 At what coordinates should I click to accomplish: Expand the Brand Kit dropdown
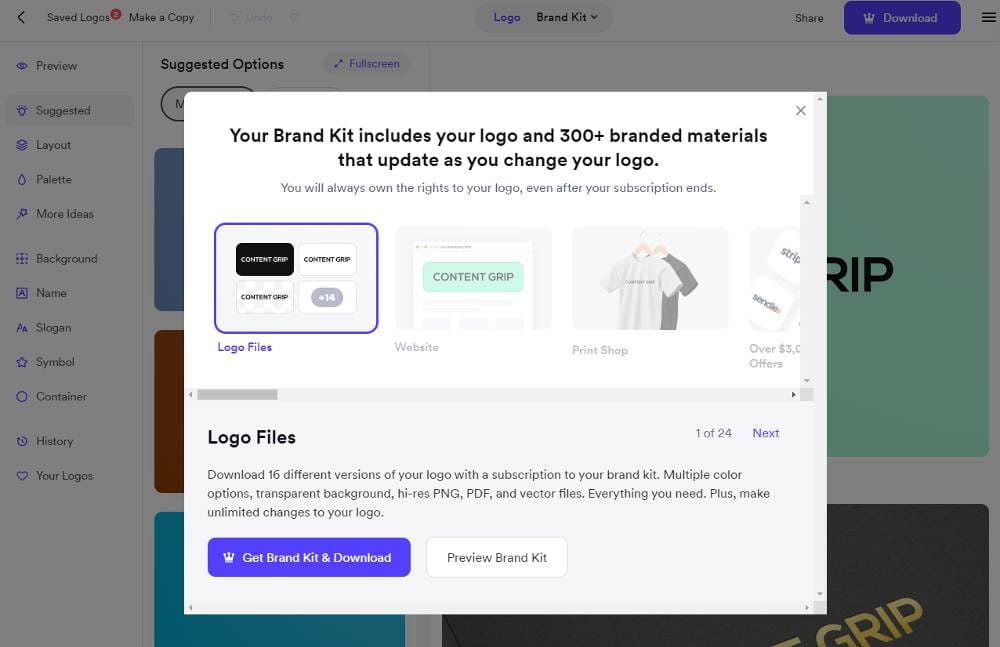tap(564, 17)
